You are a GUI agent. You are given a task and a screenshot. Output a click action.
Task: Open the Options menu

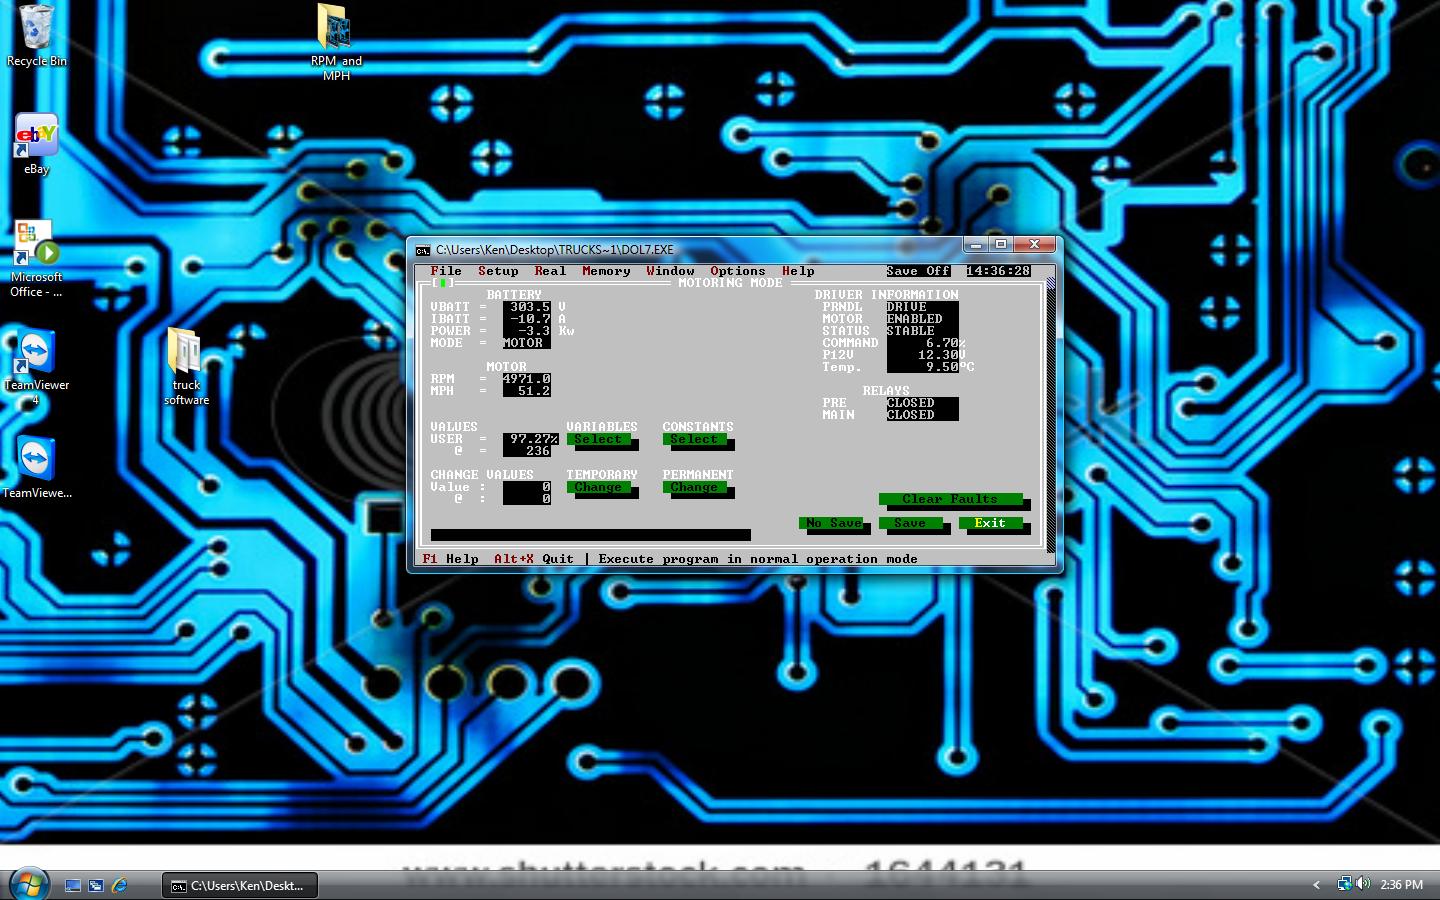click(x=737, y=271)
